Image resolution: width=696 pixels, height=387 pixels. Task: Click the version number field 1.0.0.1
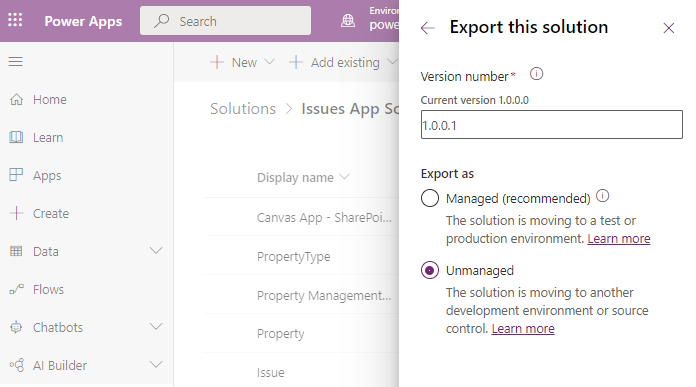pyautogui.click(x=552, y=125)
